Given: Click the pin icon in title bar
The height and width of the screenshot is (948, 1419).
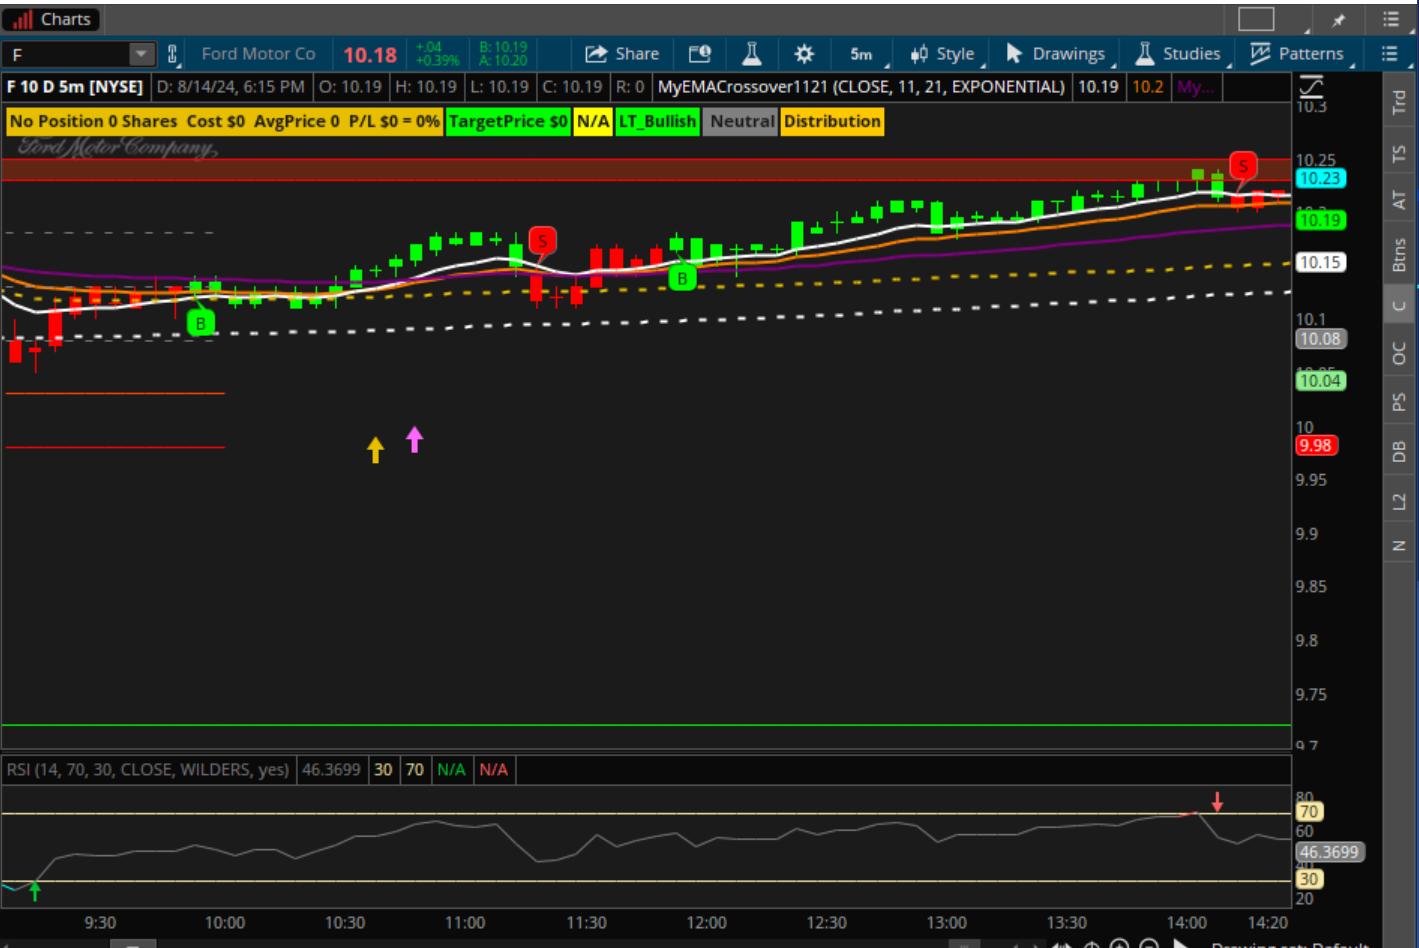Looking at the screenshot, I should 1338,20.
